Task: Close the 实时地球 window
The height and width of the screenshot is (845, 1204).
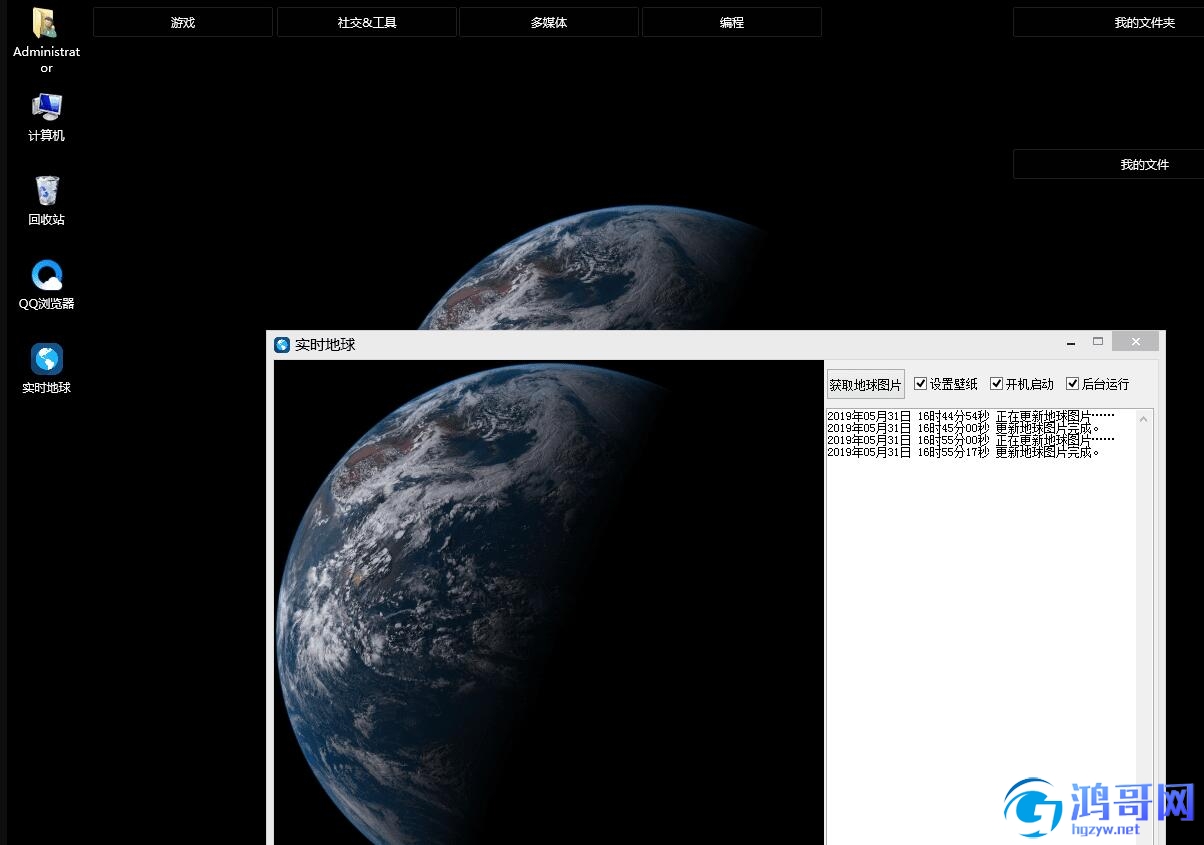Action: click(x=1135, y=342)
